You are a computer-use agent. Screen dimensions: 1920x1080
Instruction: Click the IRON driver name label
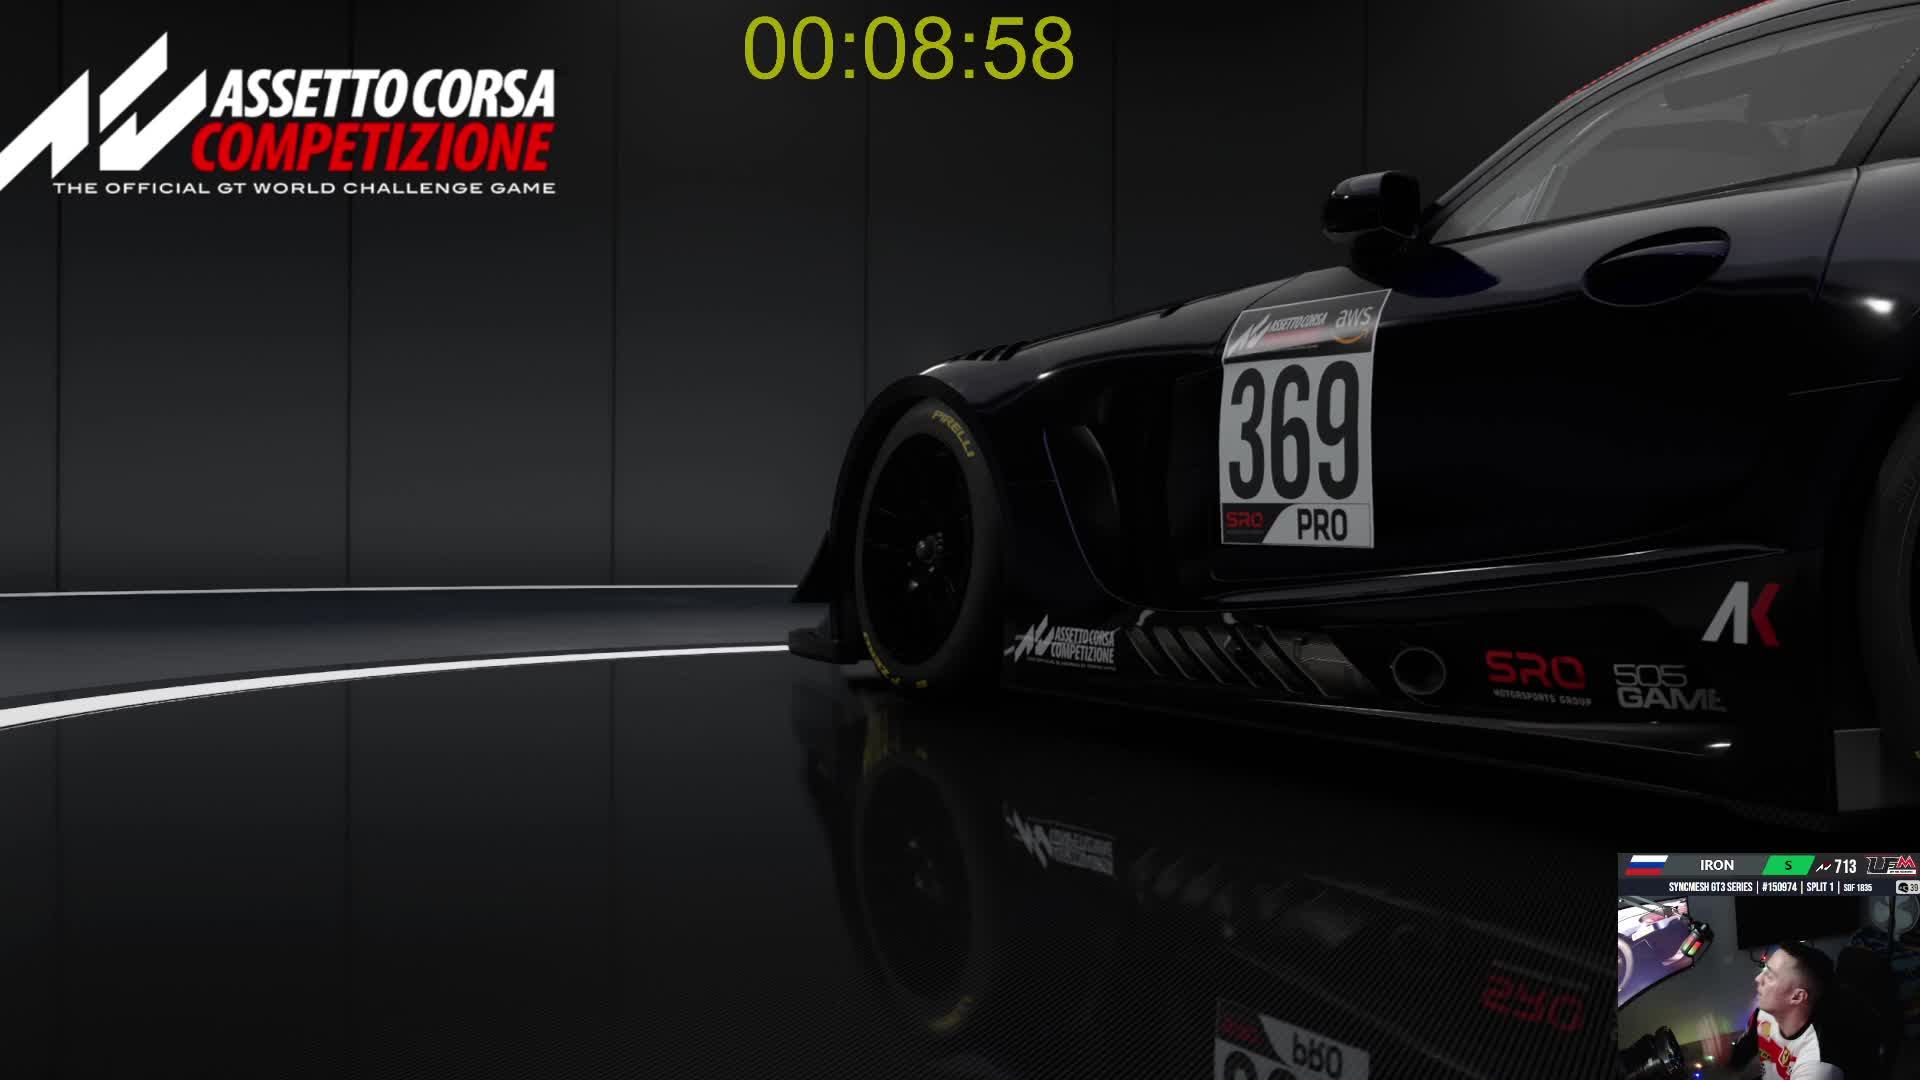1716,865
